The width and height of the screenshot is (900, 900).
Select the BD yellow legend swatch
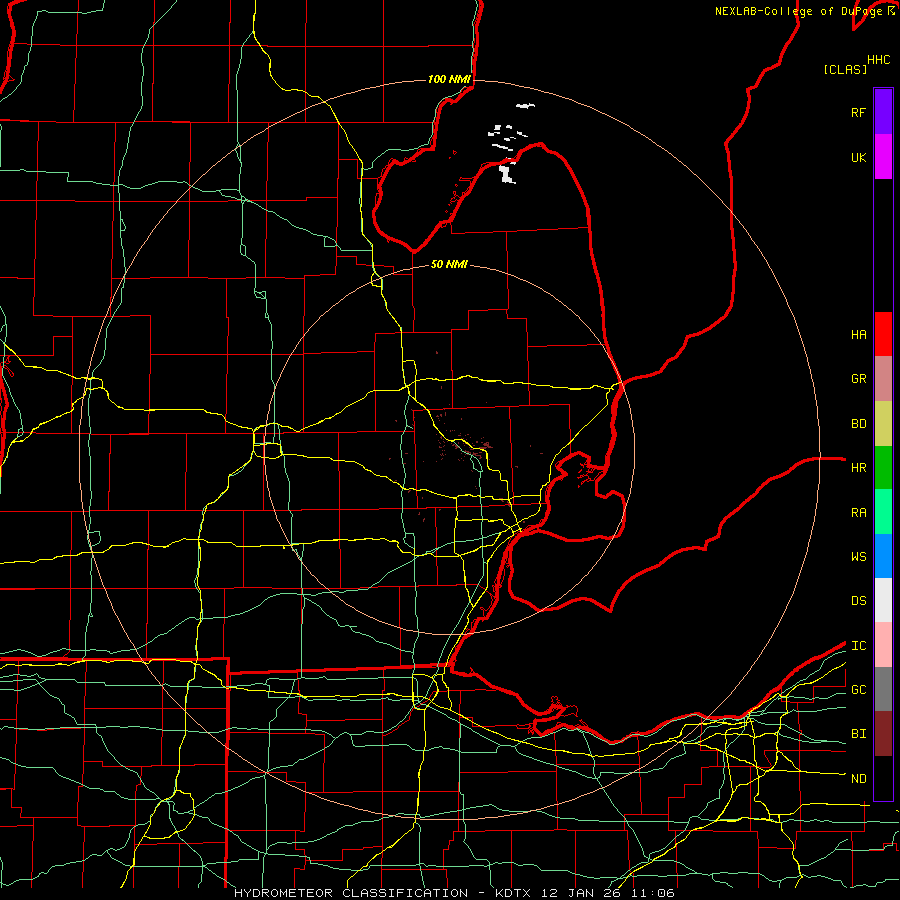click(883, 424)
